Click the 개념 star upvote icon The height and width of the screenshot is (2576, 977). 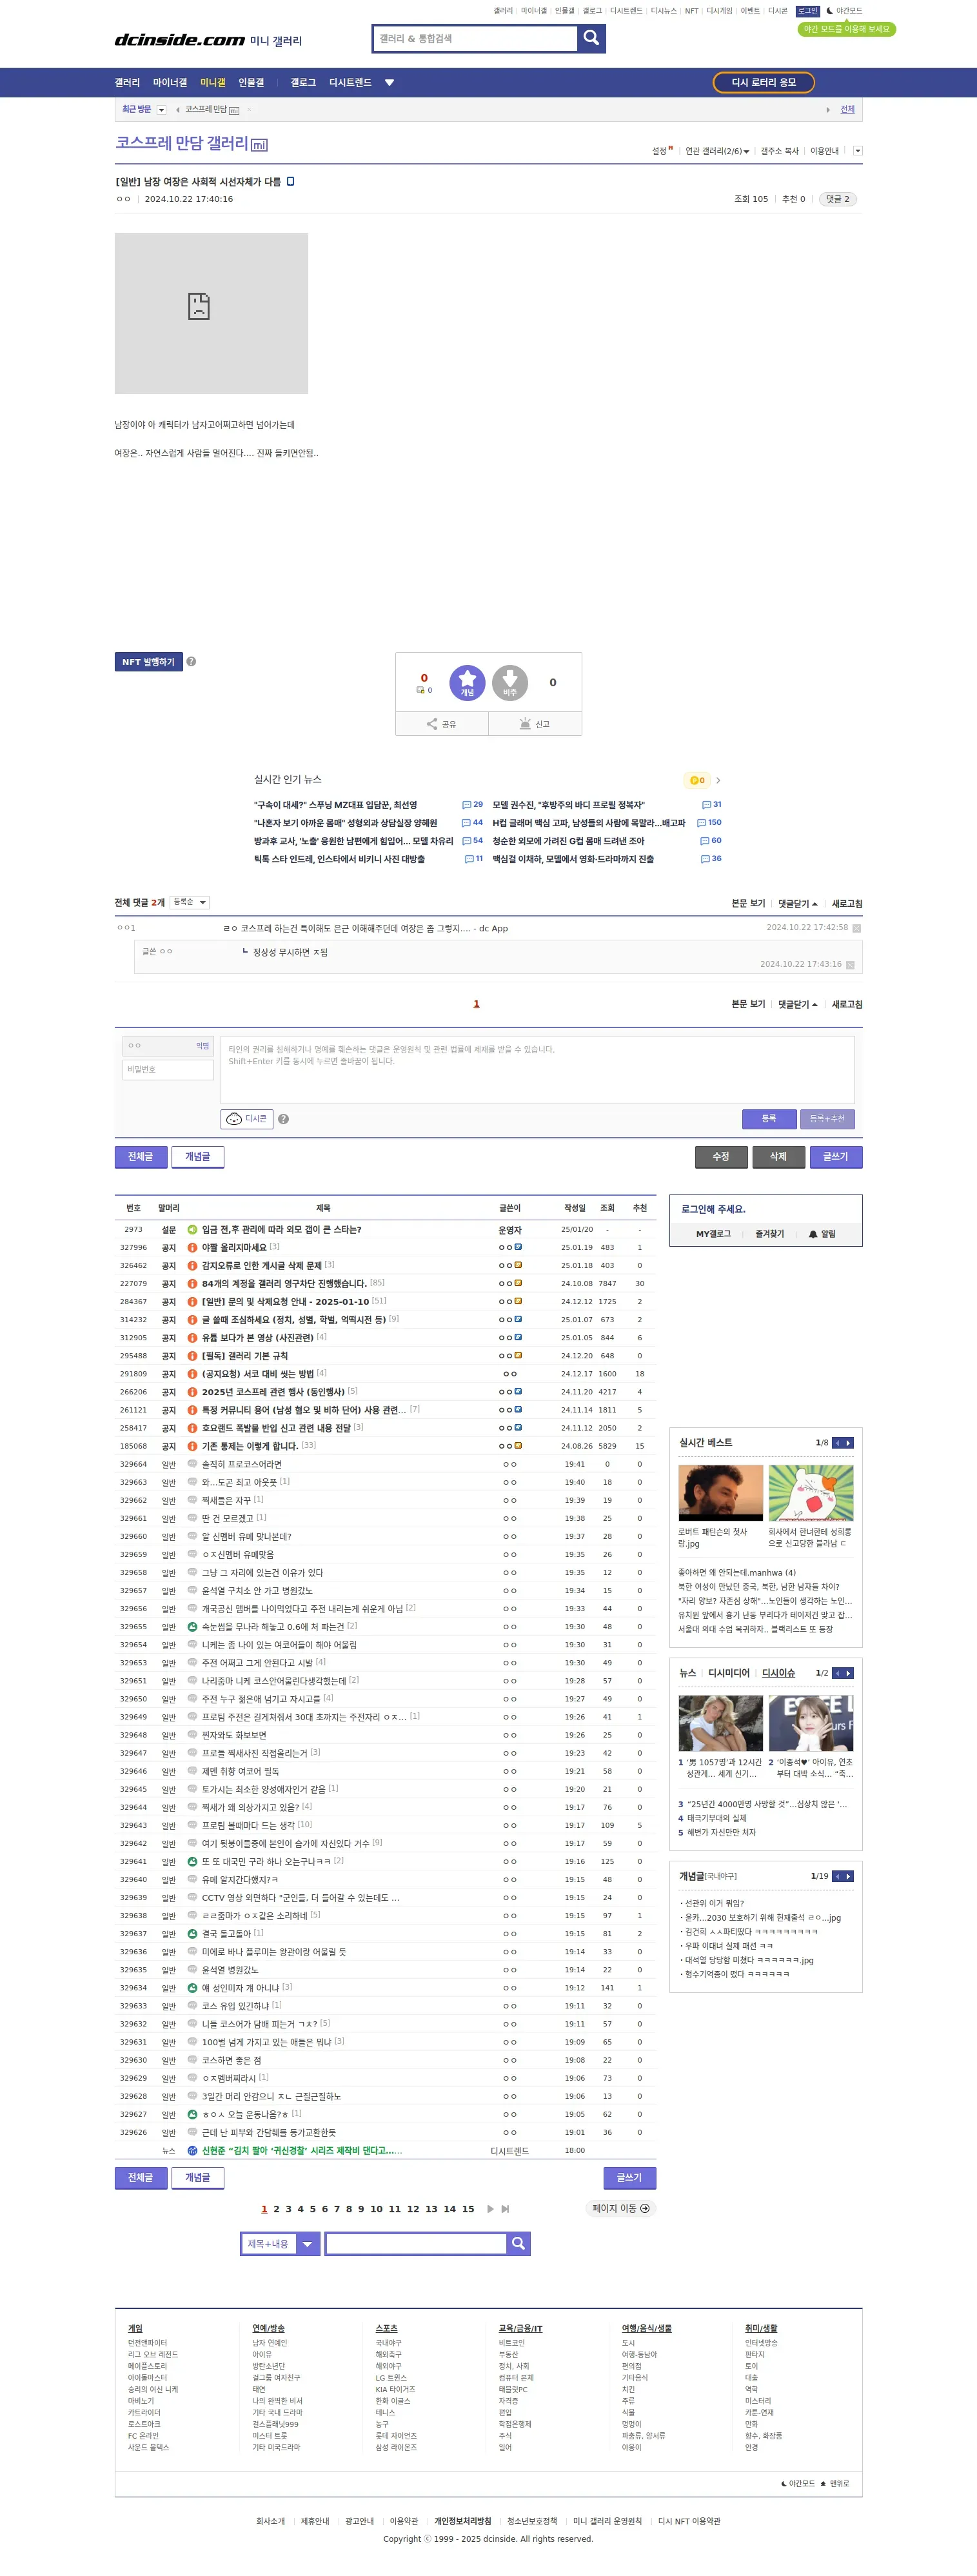tap(467, 683)
